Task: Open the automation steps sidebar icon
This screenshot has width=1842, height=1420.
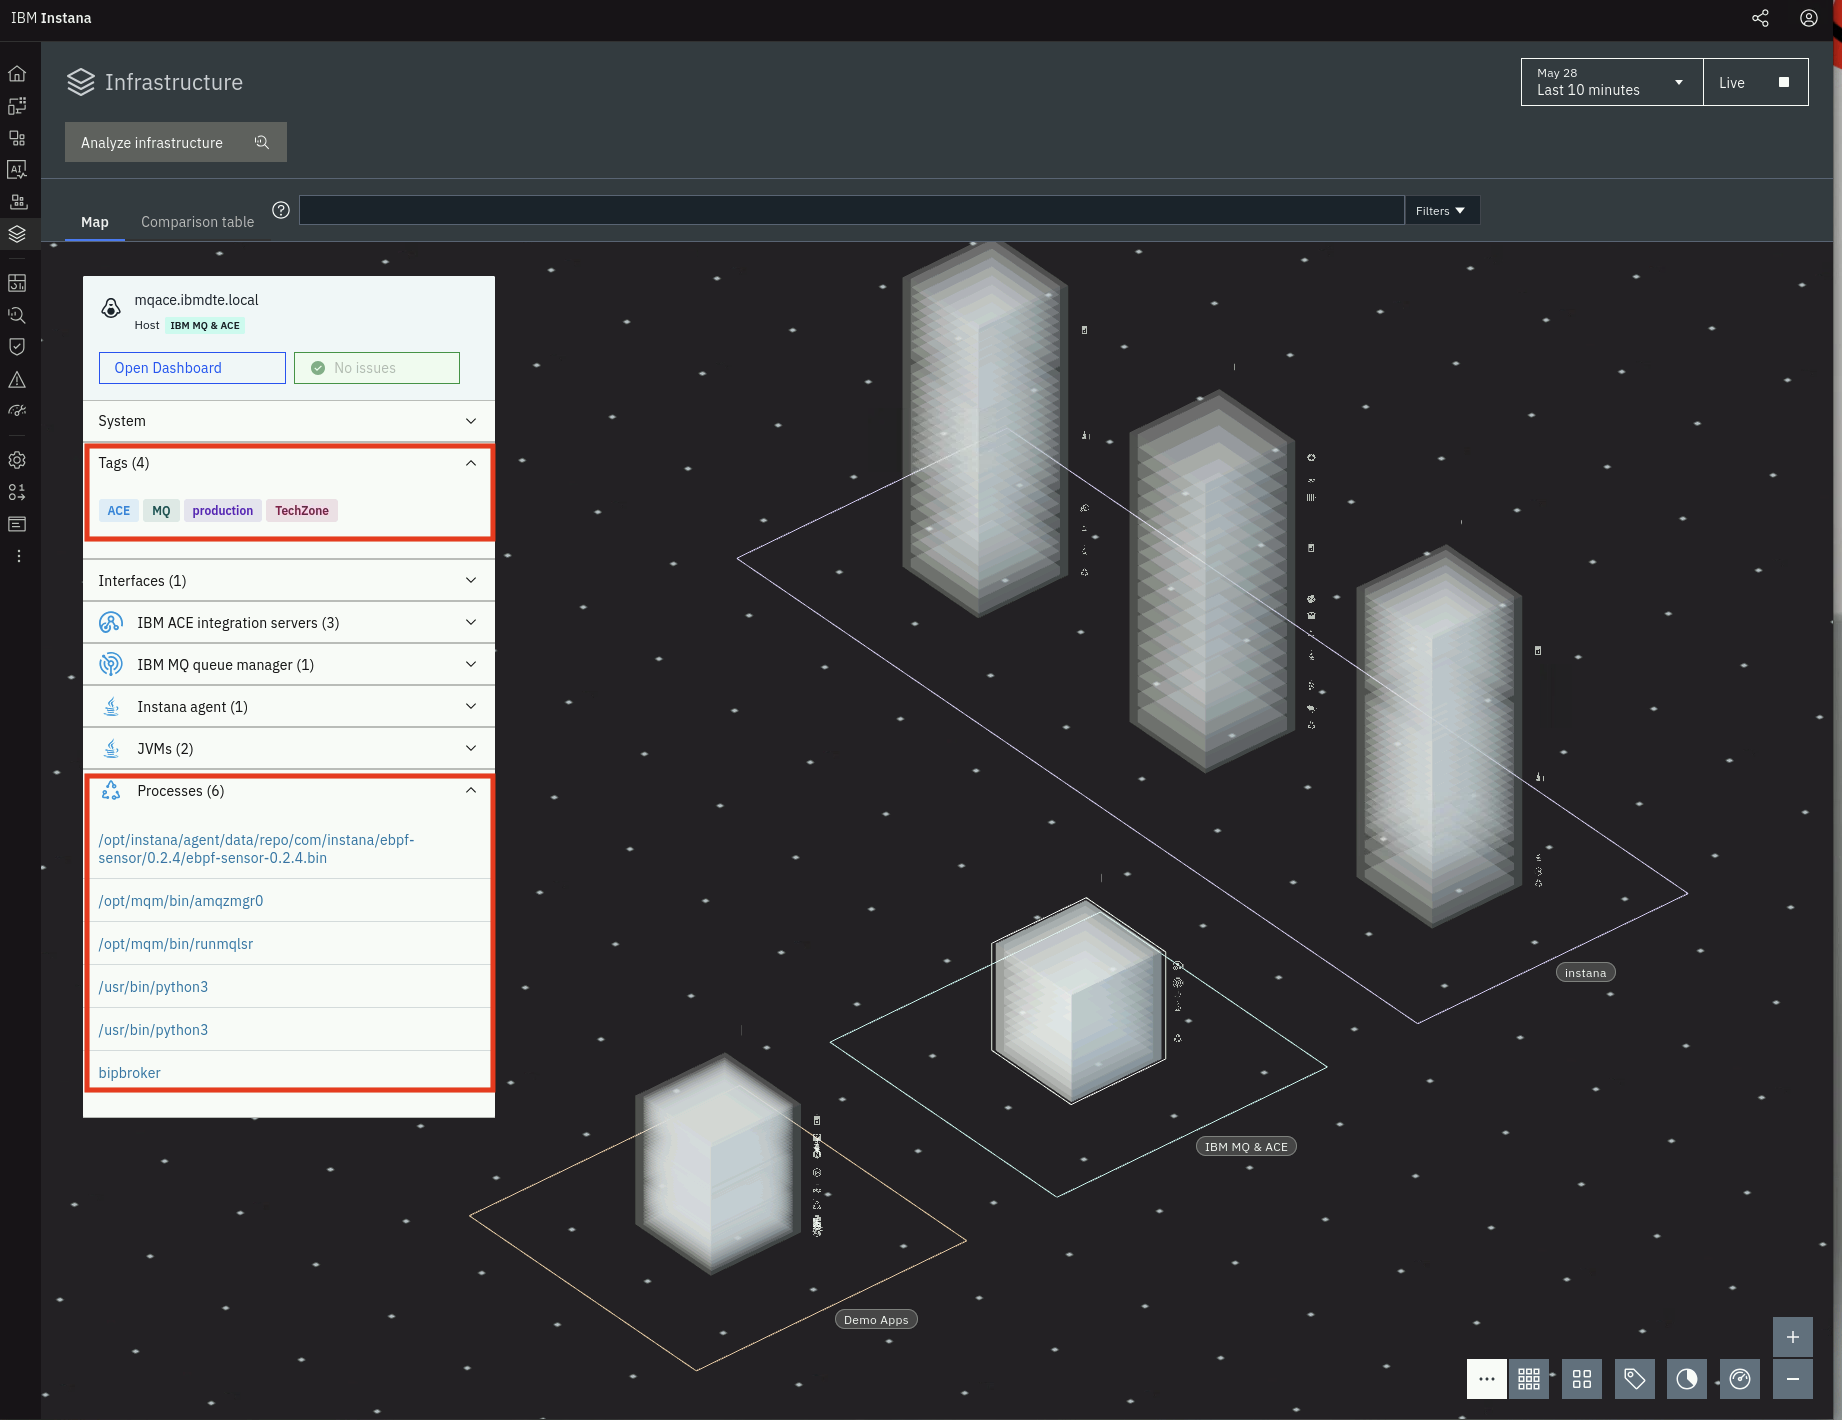Action: 17,492
